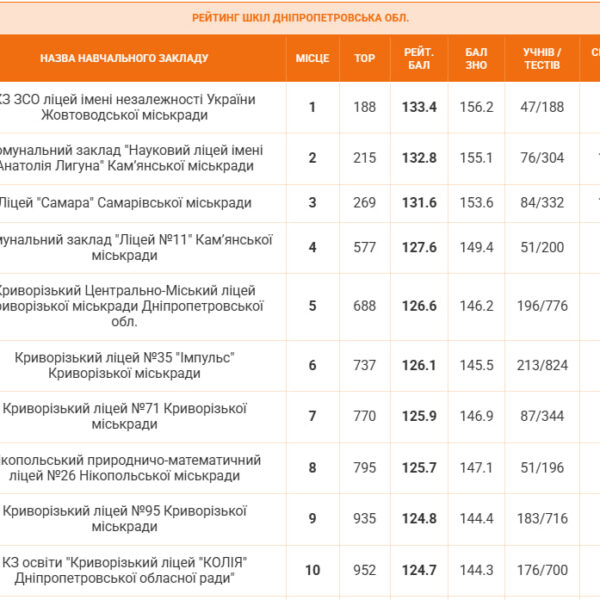The image size is (600, 600).
Task: Select the TOP value 688
Action: pyautogui.click(x=364, y=306)
